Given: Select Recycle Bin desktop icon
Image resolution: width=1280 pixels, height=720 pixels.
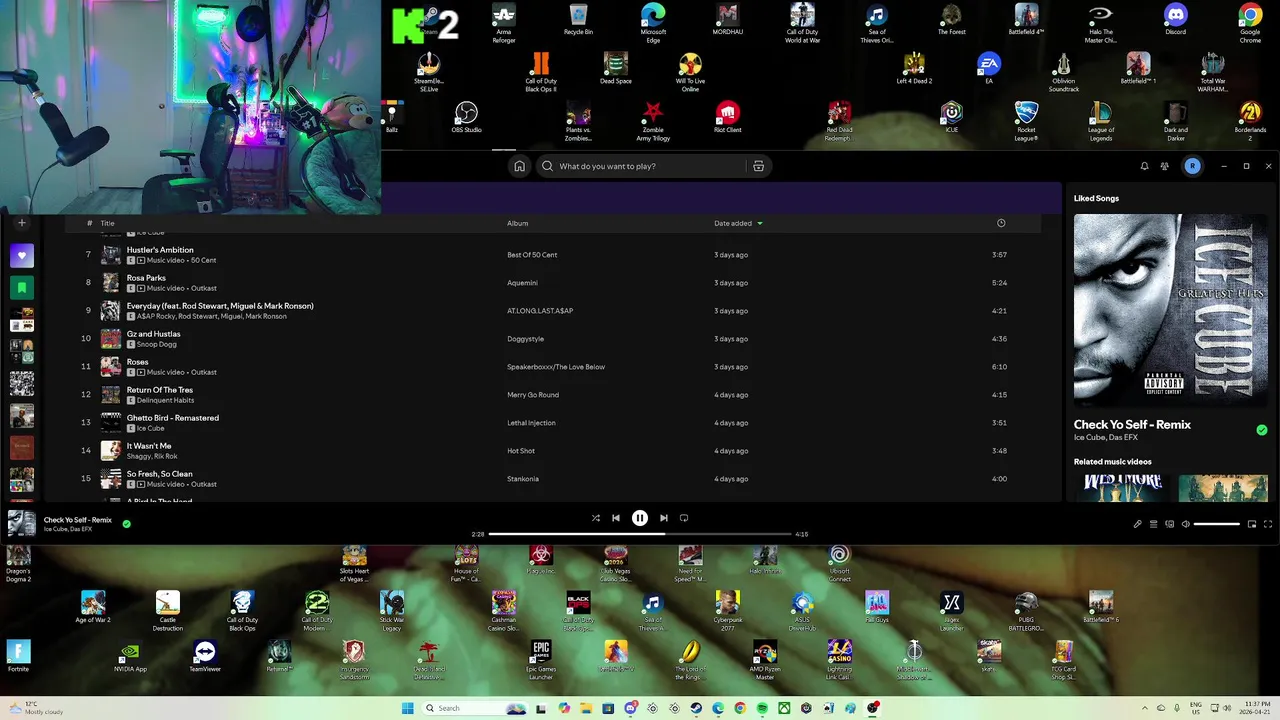Looking at the screenshot, I should tap(578, 20).
